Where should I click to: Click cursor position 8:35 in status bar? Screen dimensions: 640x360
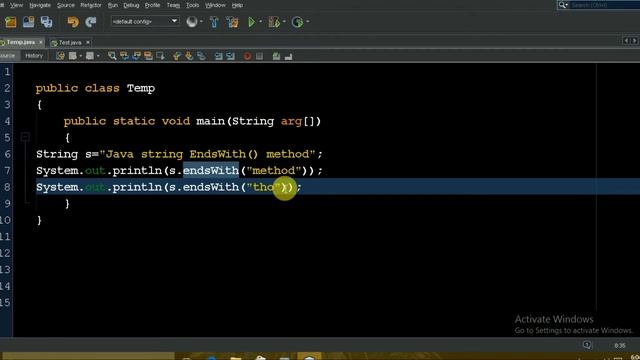[620, 345]
